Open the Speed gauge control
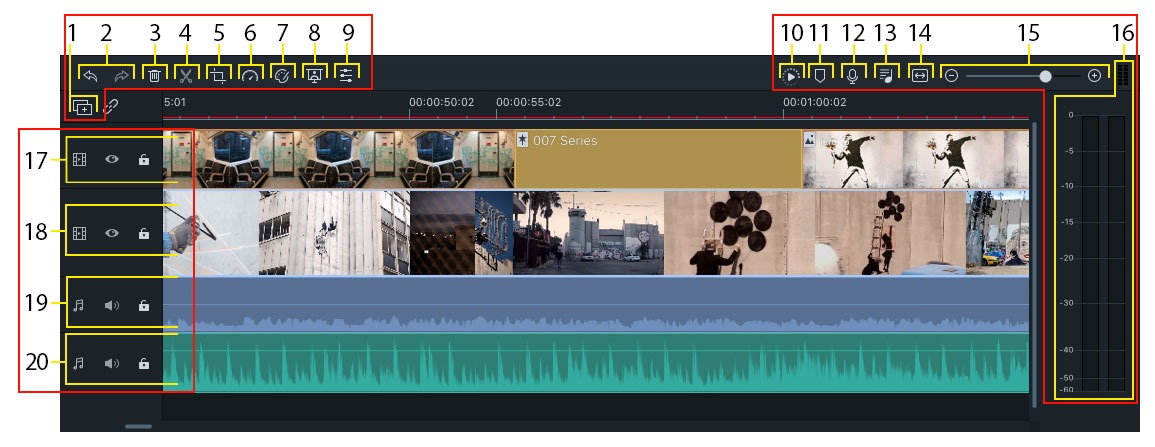The width and height of the screenshot is (1155, 447). (250, 76)
